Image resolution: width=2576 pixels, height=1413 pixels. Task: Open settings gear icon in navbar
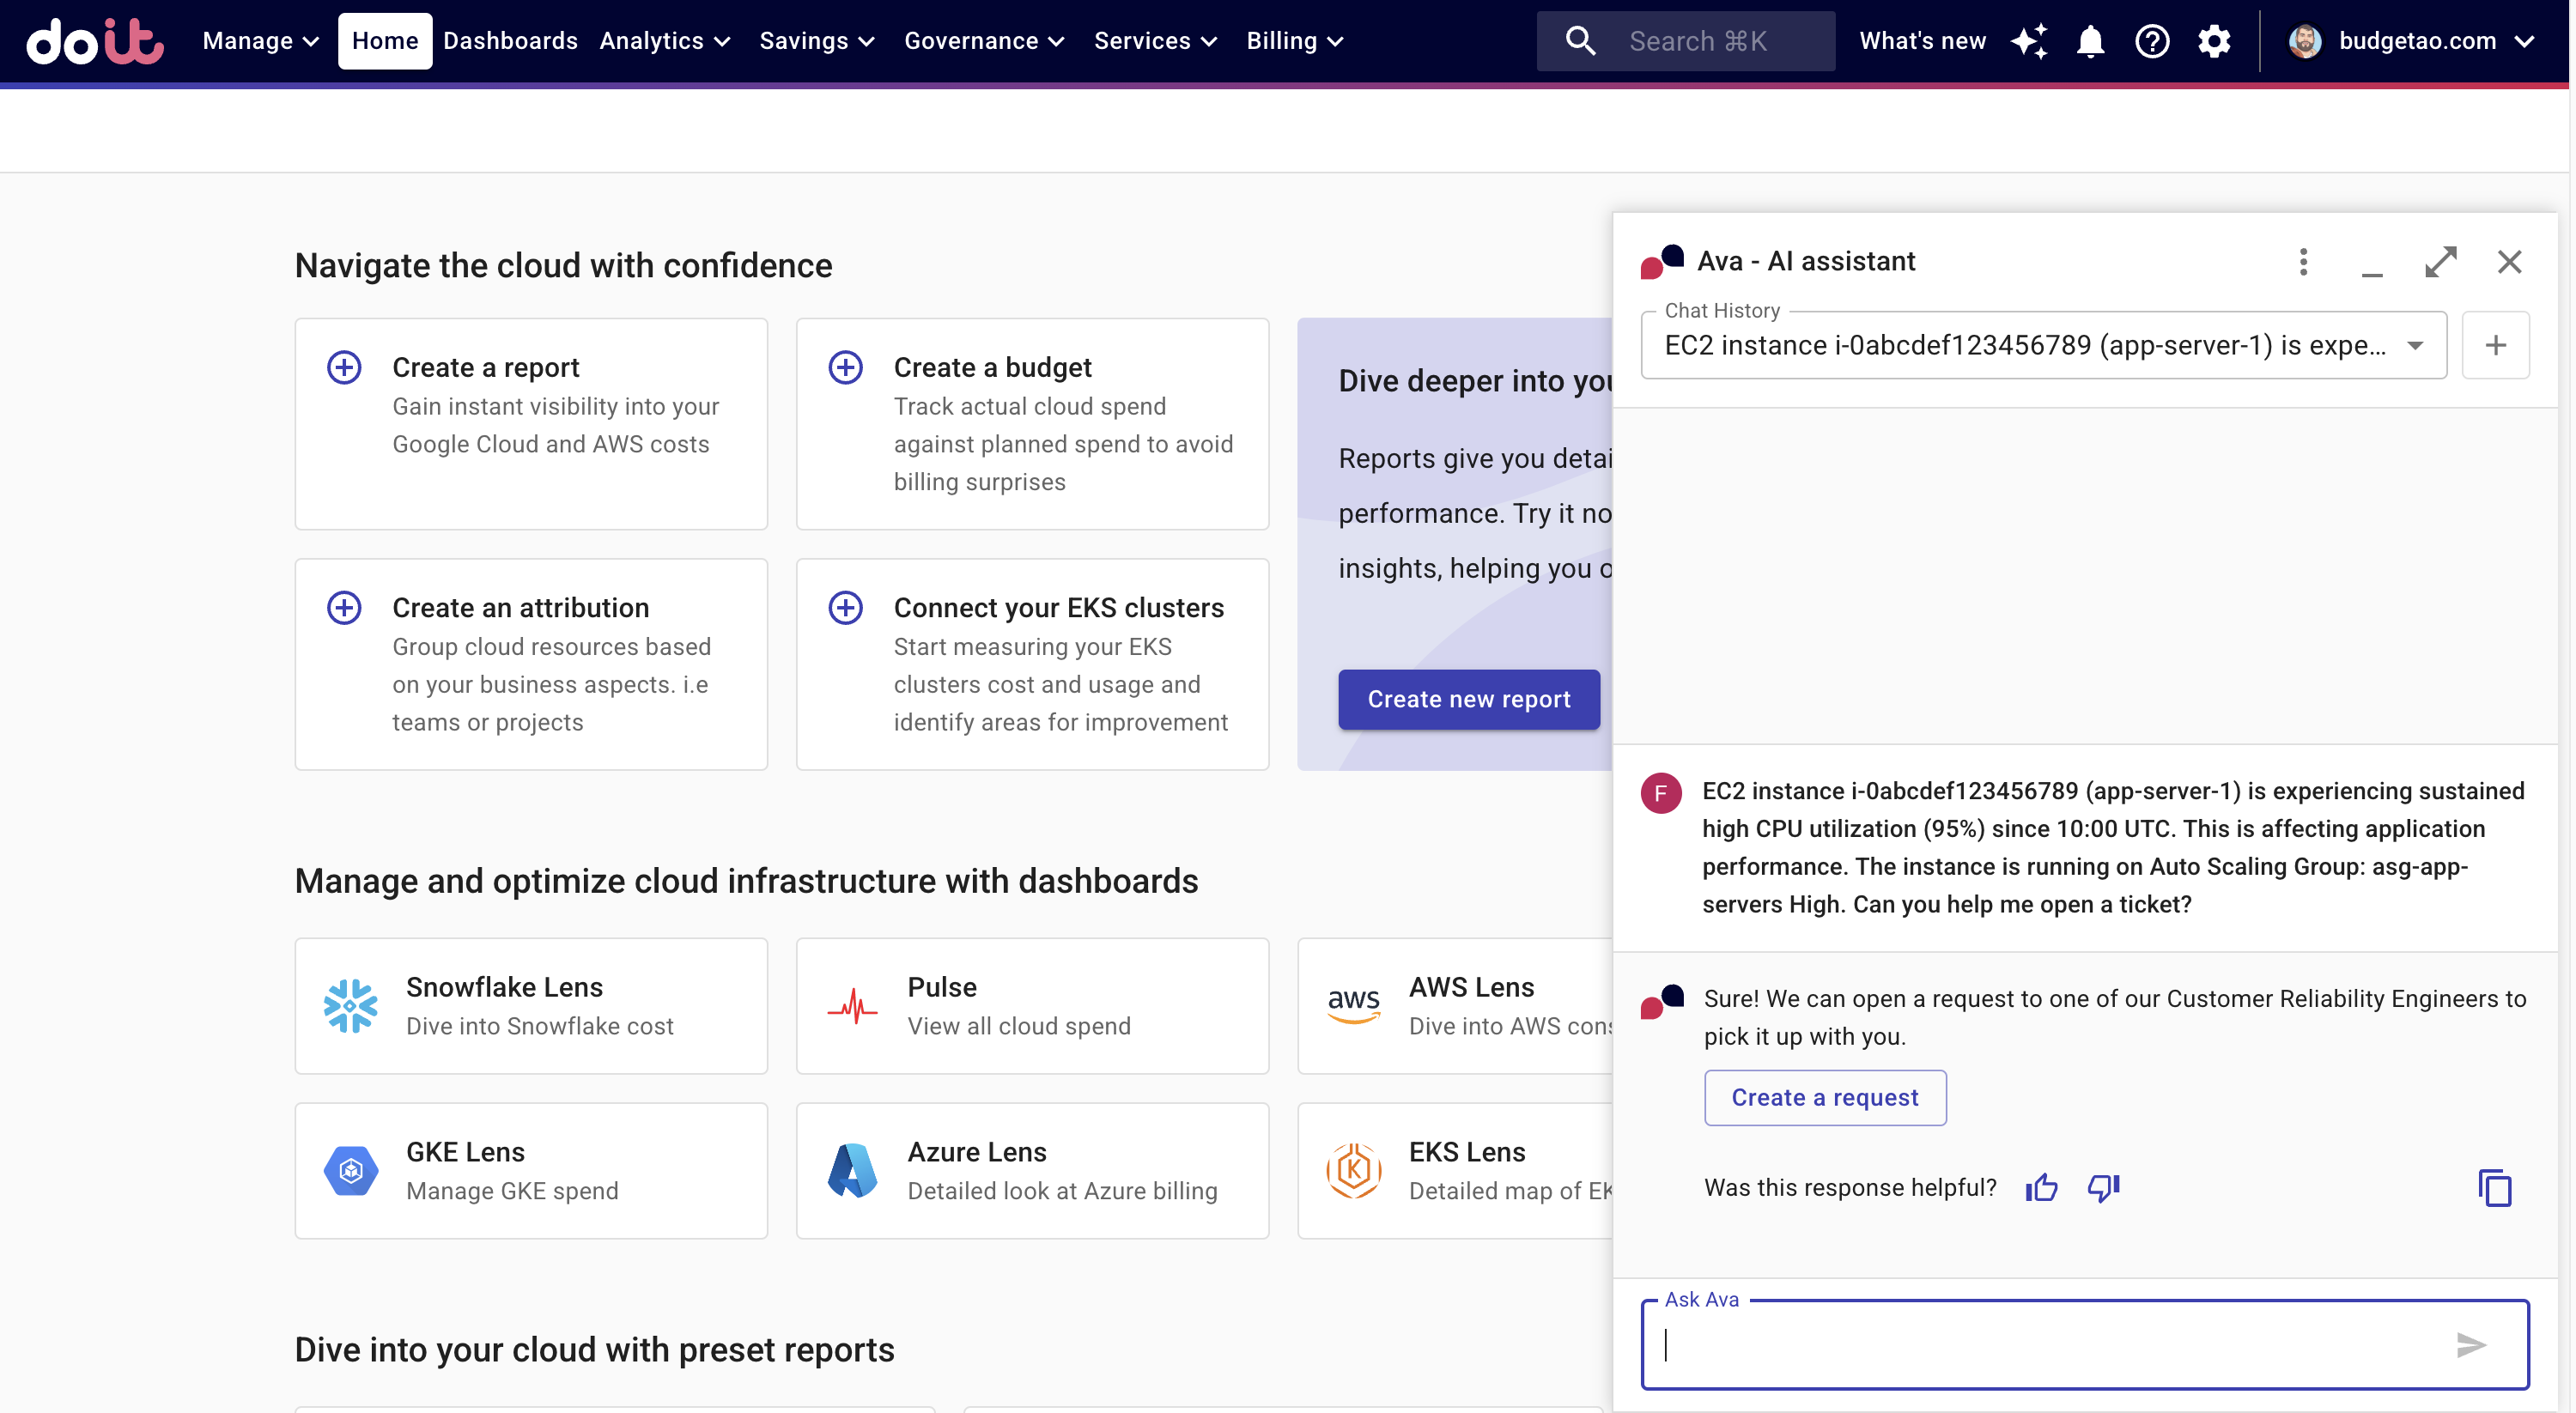2214,41
